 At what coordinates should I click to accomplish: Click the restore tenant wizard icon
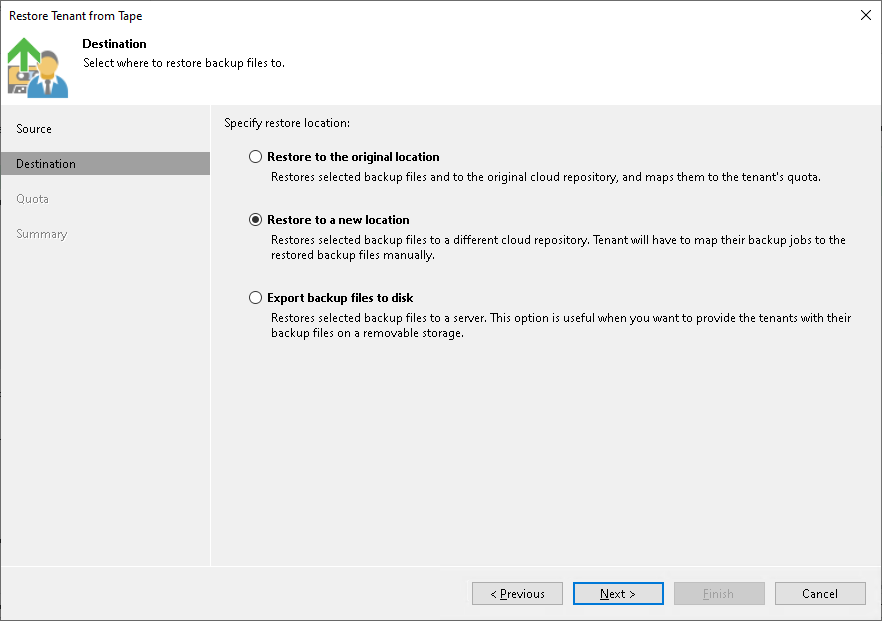(x=37, y=67)
